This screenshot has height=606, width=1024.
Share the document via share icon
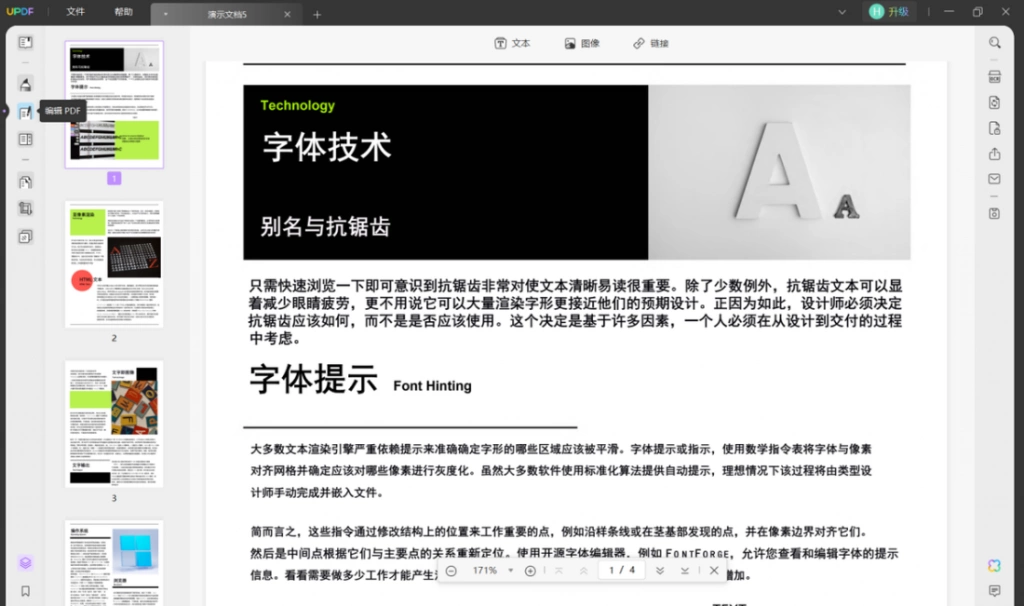[x=994, y=154]
